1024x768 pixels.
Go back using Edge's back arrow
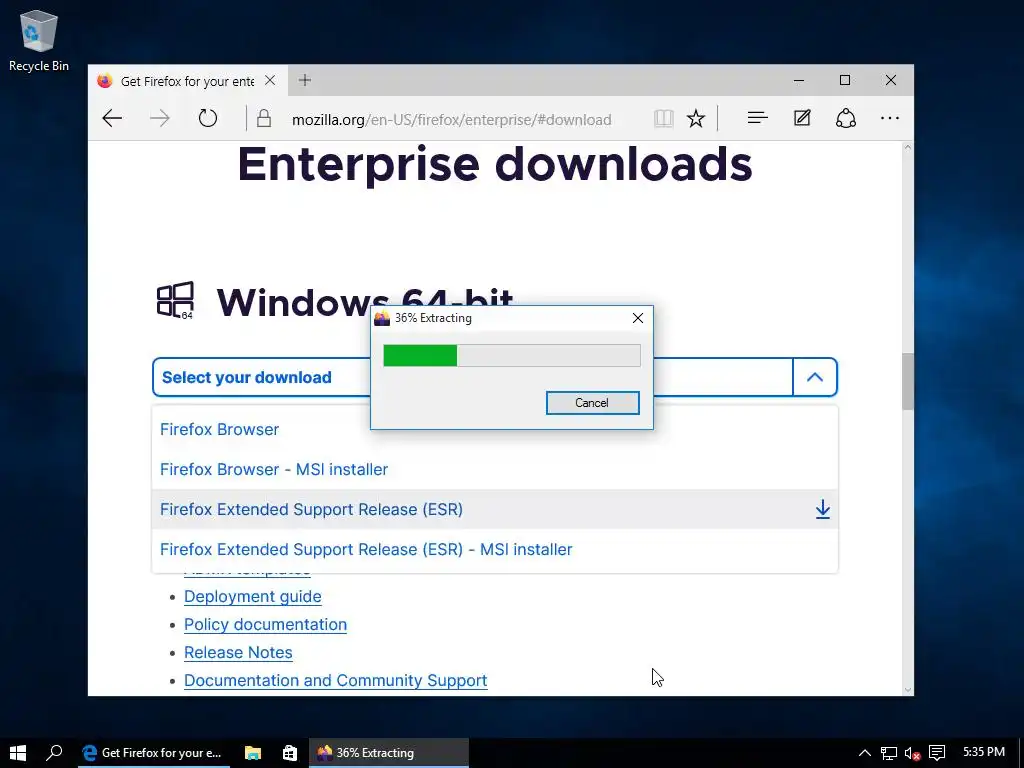coord(112,118)
